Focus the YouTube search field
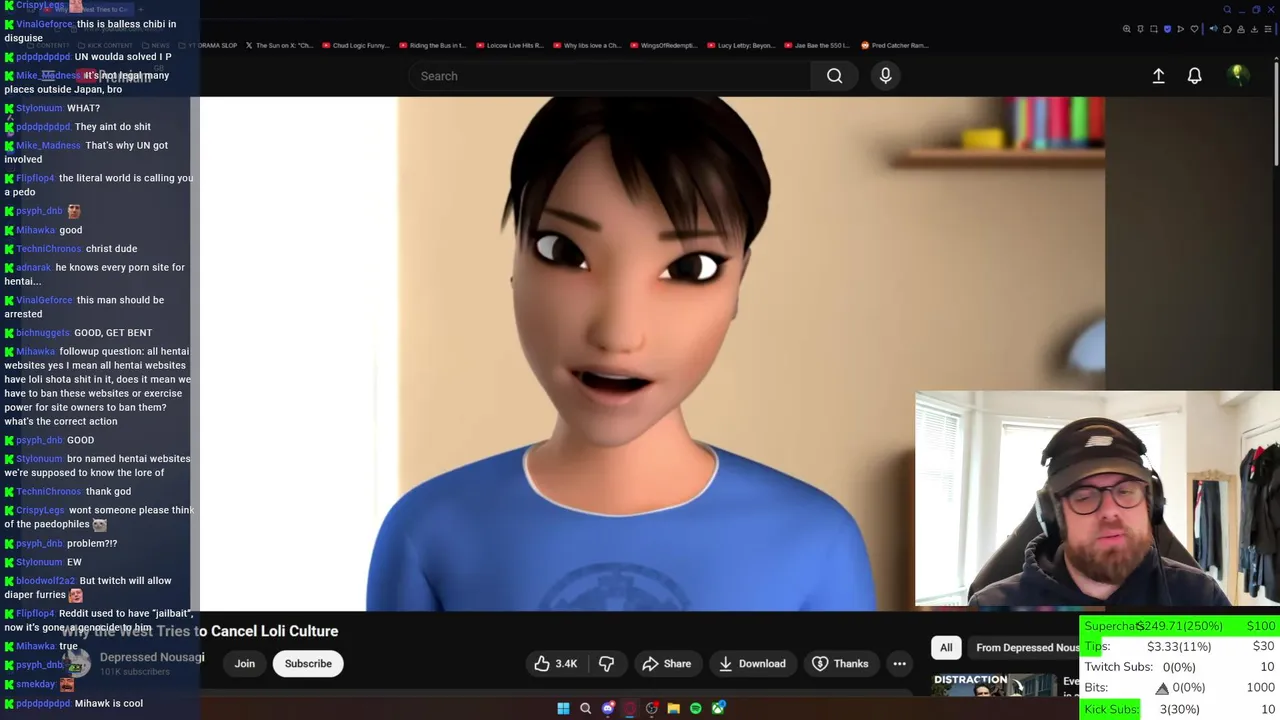 tap(610, 76)
